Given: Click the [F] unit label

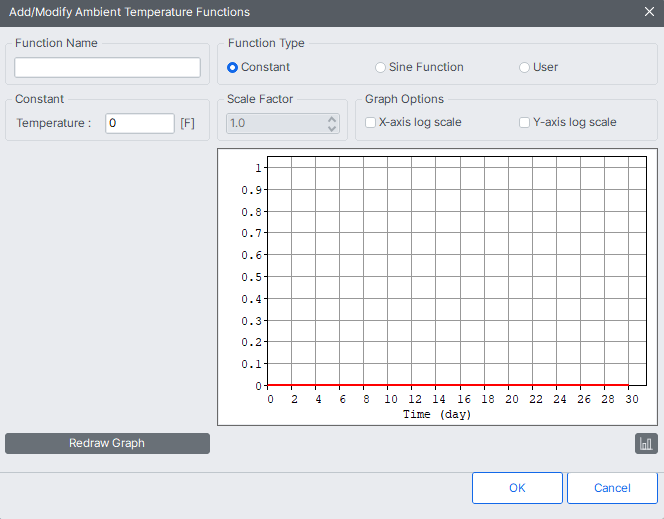Looking at the screenshot, I should coord(188,123).
